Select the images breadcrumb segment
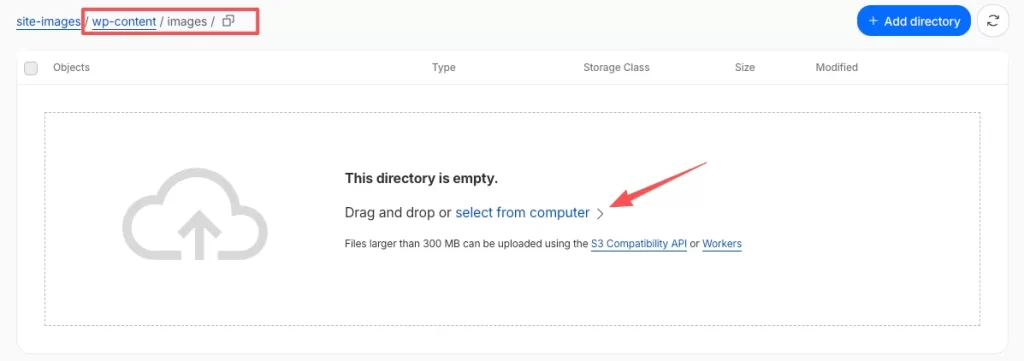The width and height of the screenshot is (1024, 361). [187, 22]
